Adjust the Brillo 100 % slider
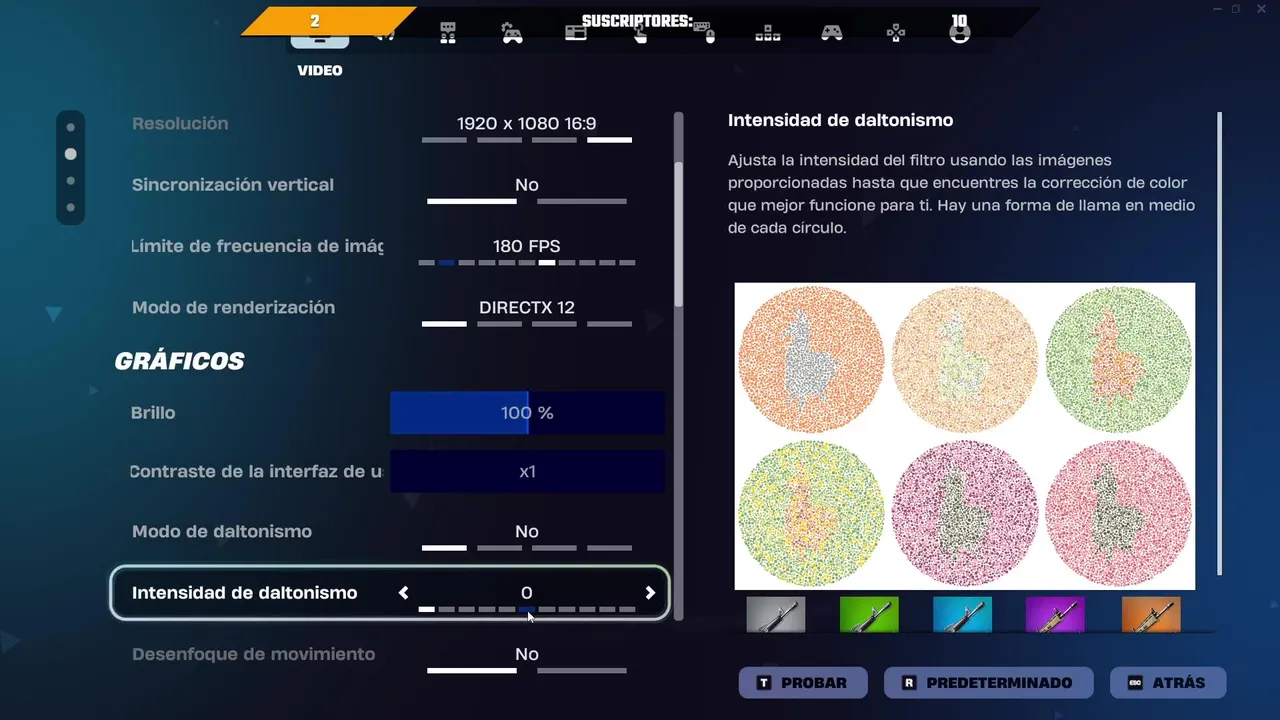The width and height of the screenshot is (1280, 720). pyautogui.click(x=527, y=413)
